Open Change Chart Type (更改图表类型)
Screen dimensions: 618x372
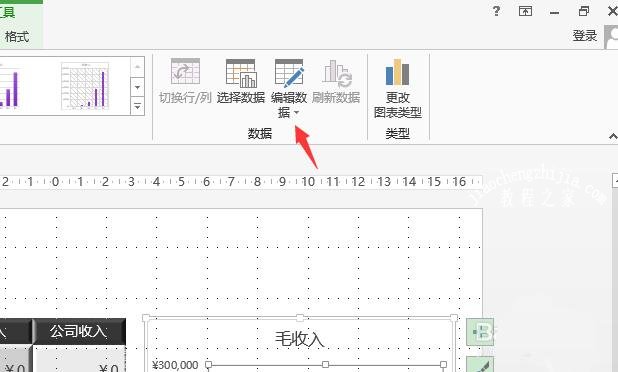(397, 89)
